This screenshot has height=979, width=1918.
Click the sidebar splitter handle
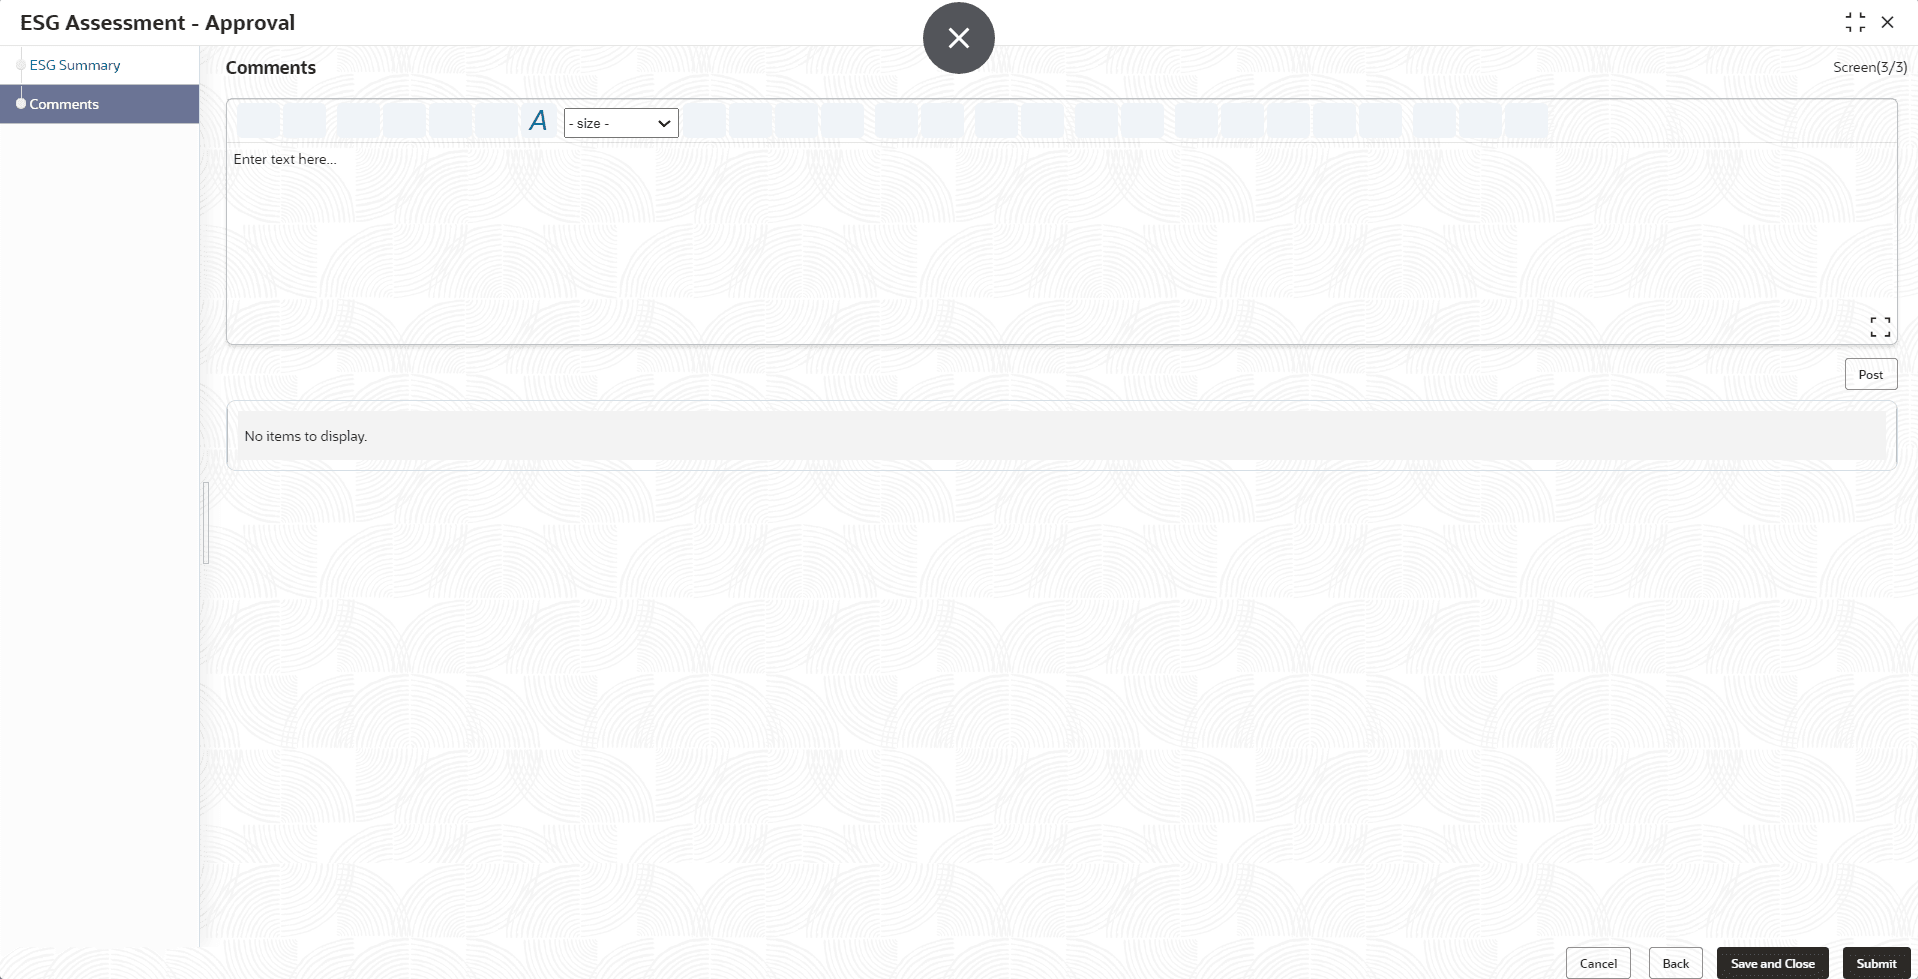pos(206,522)
